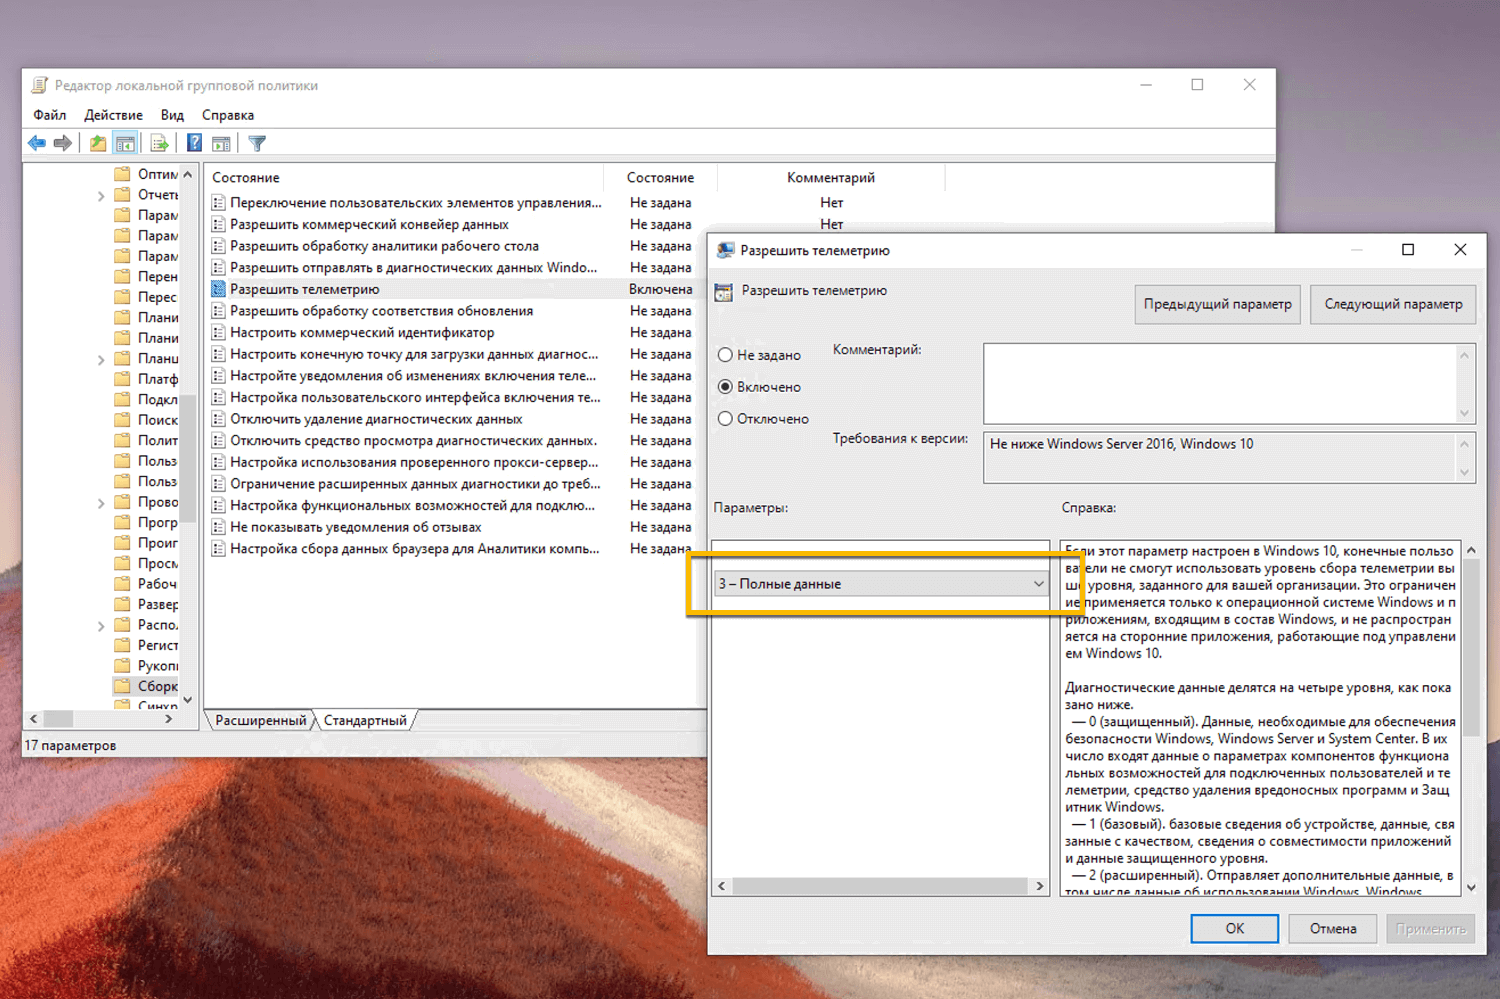The width and height of the screenshot is (1500, 999).
Task: Expand the 'Распол' folder in the tree
Action: pos(100,624)
